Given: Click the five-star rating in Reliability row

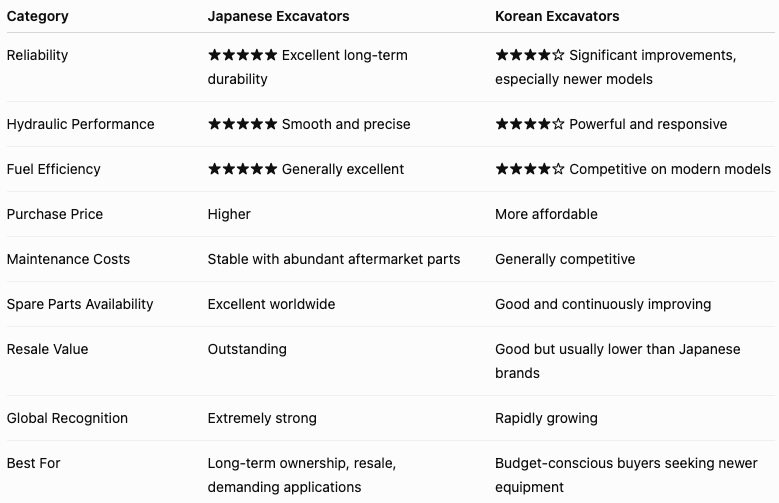Looking at the screenshot, I should pos(242,55).
